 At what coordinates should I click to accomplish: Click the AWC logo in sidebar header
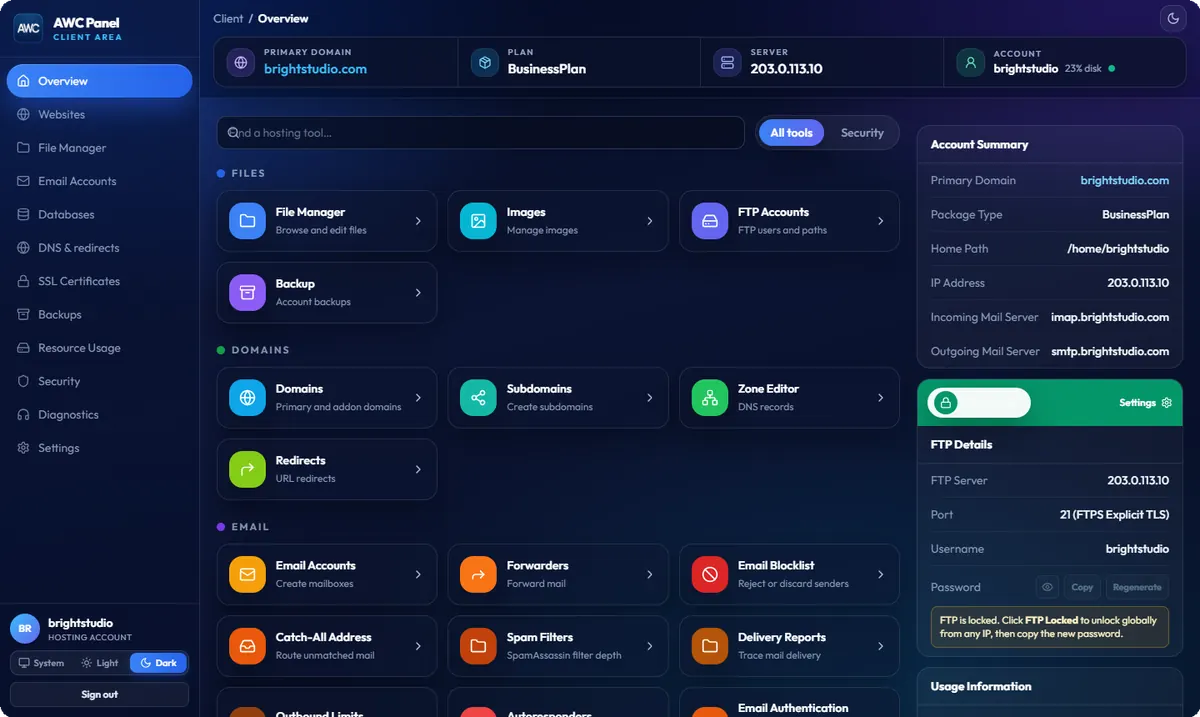pos(28,28)
